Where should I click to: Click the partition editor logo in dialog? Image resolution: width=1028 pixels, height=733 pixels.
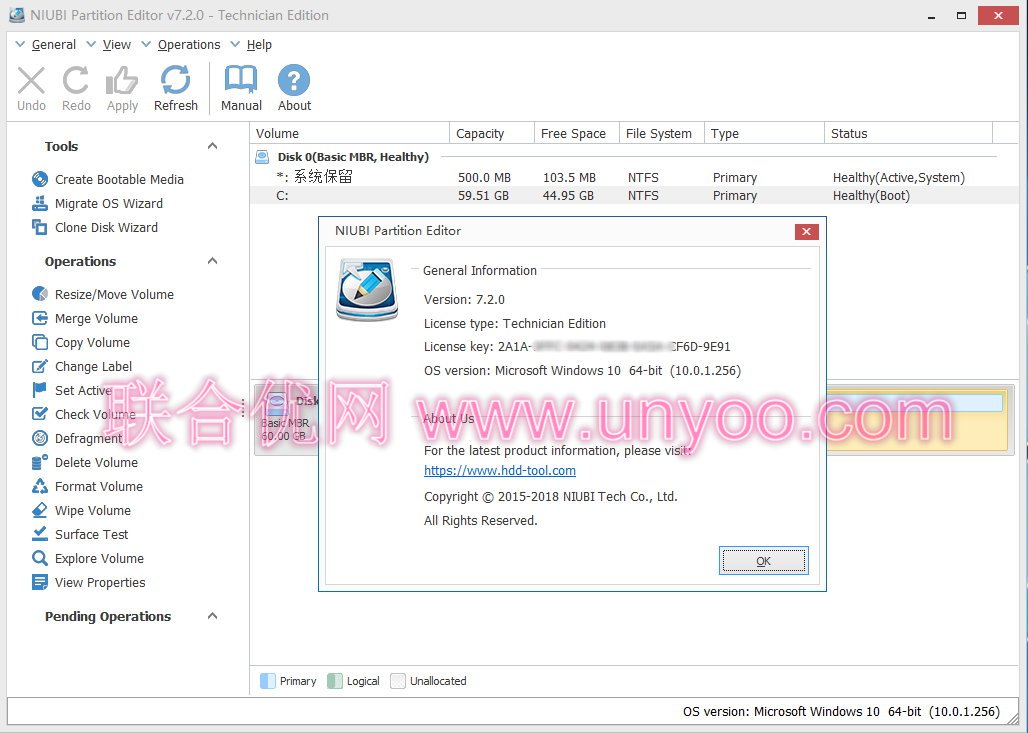tap(367, 289)
